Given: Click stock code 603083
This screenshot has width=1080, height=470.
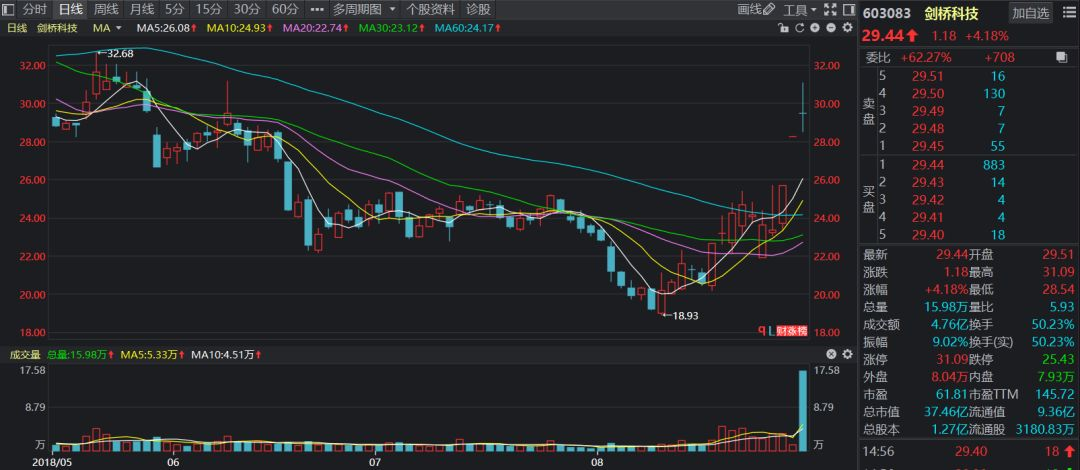Looking at the screenshot, I should tap(886, 13).
